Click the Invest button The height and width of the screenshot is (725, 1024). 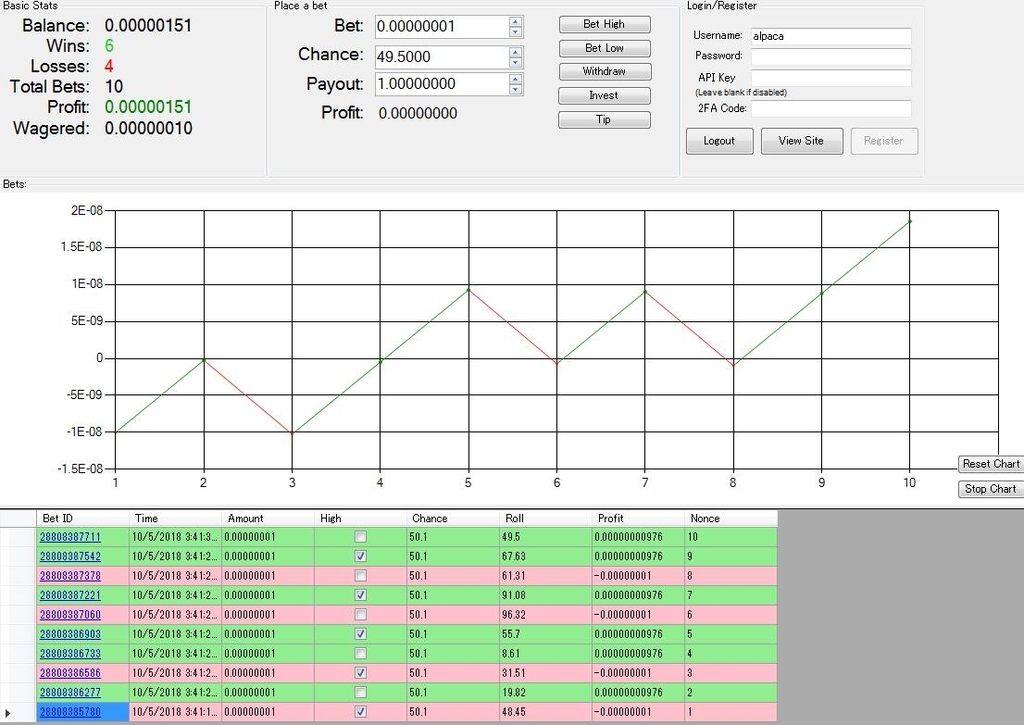click(604, 95)
